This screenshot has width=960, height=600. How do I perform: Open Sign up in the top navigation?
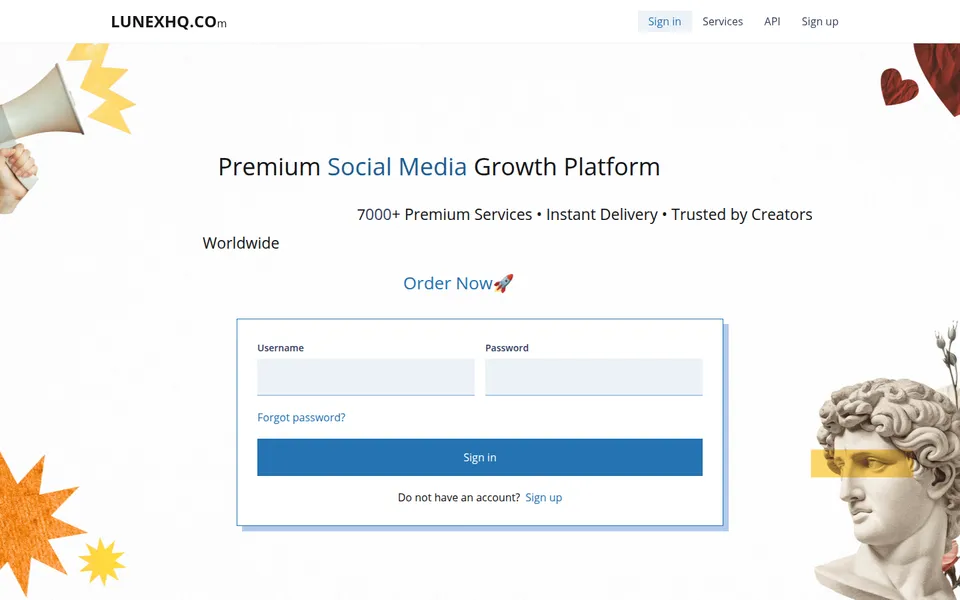(820, 21)
